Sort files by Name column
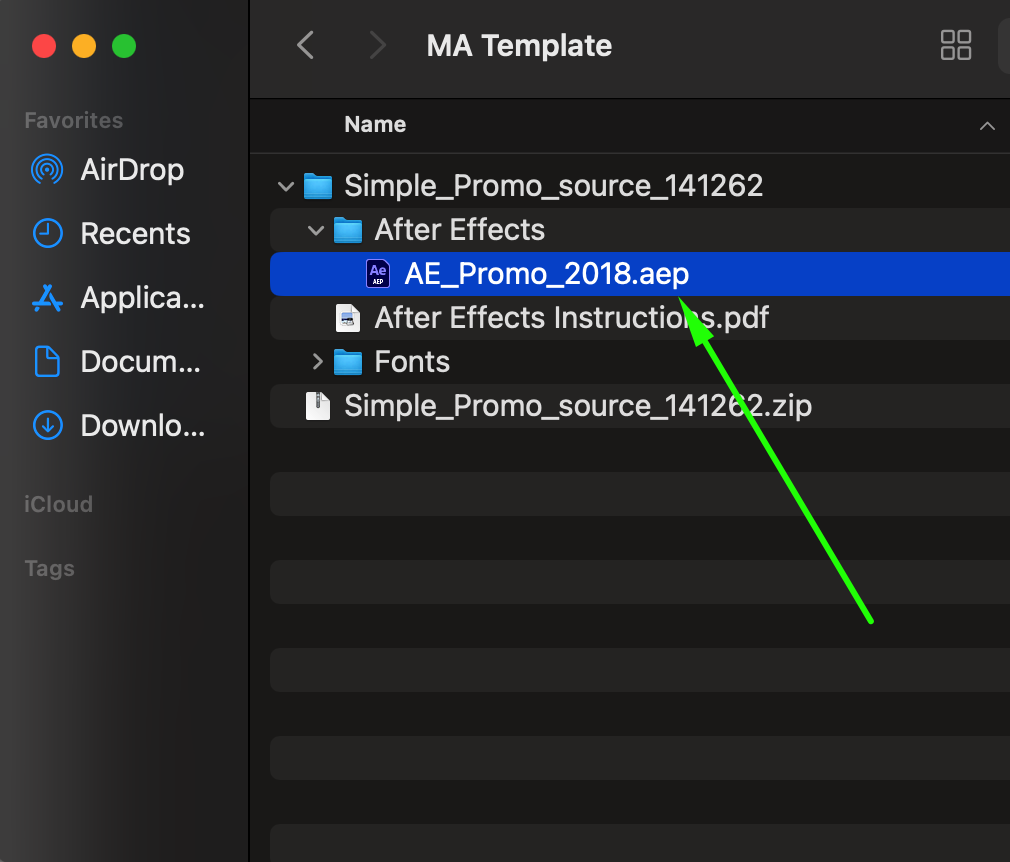 pos(375,125)
